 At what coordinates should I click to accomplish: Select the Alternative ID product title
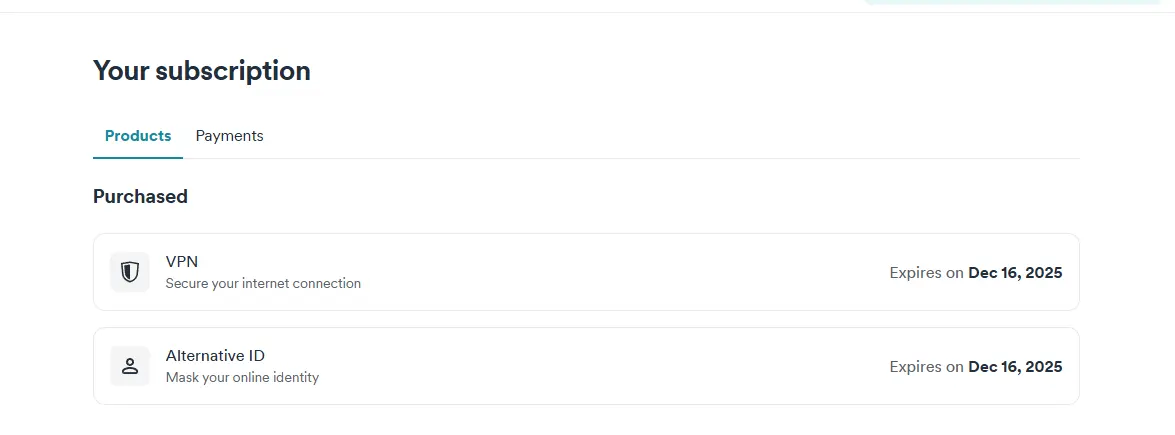tap(215, 356)
